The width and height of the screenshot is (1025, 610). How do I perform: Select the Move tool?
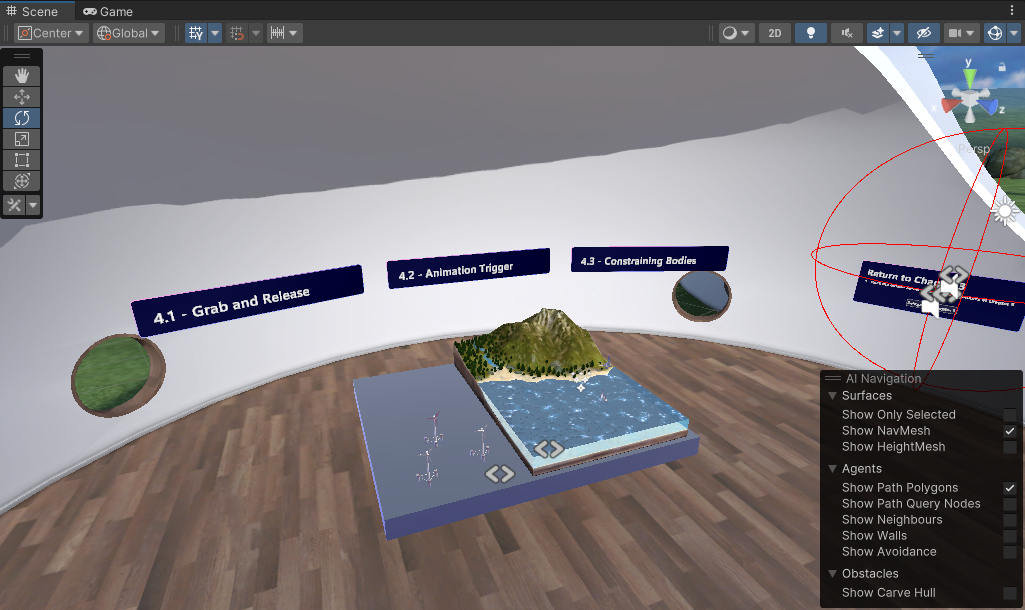tap(22, 97)
